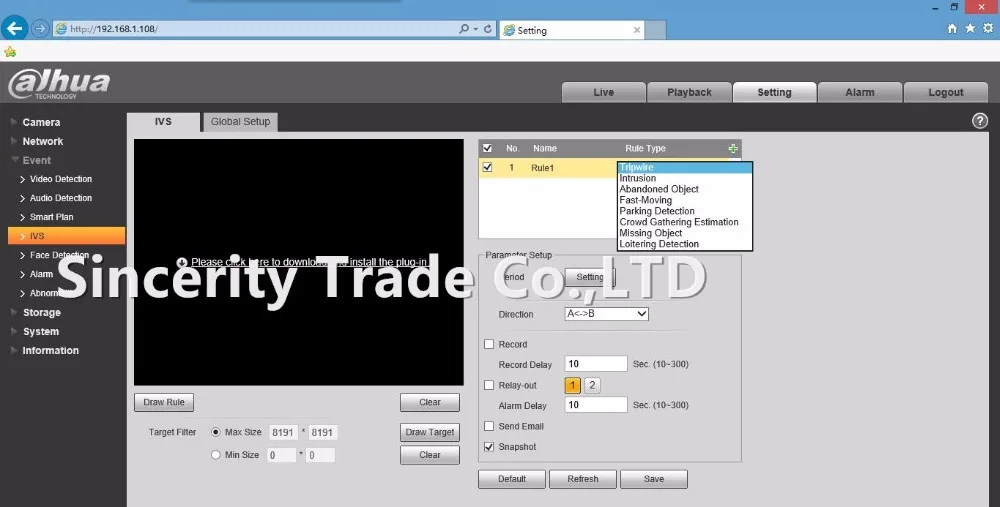
Task: Choose Tripwire in rule type list
Action: [684, 167]
